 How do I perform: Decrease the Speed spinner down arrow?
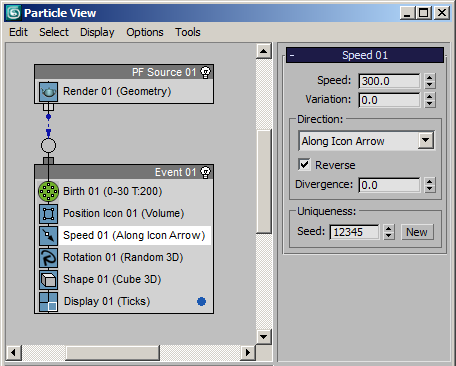pyautogui.click(x=429, y=85)
